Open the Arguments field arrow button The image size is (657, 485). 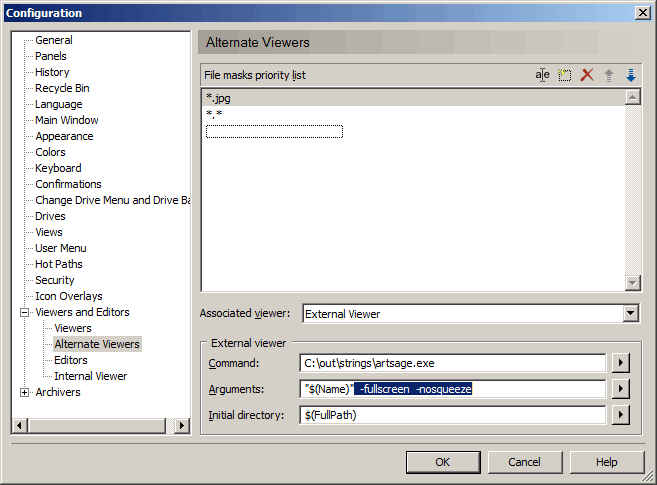click(621, 389)
